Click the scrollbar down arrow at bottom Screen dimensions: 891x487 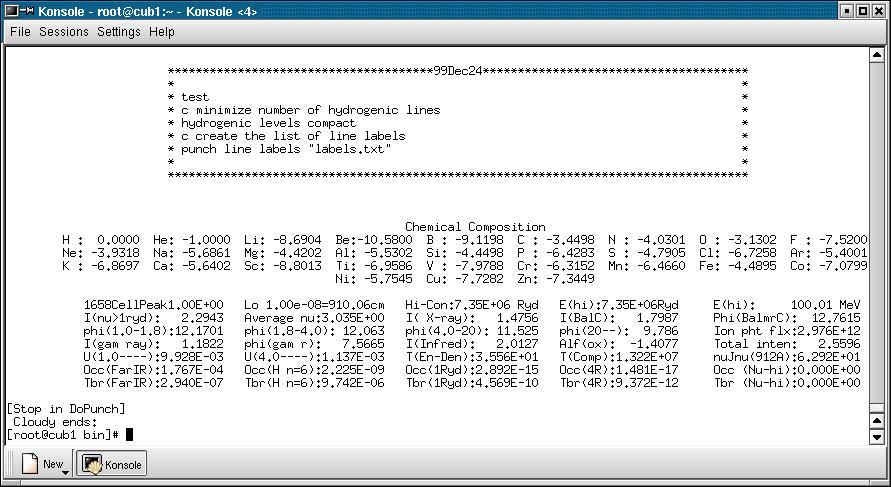[x=877, y=437]
